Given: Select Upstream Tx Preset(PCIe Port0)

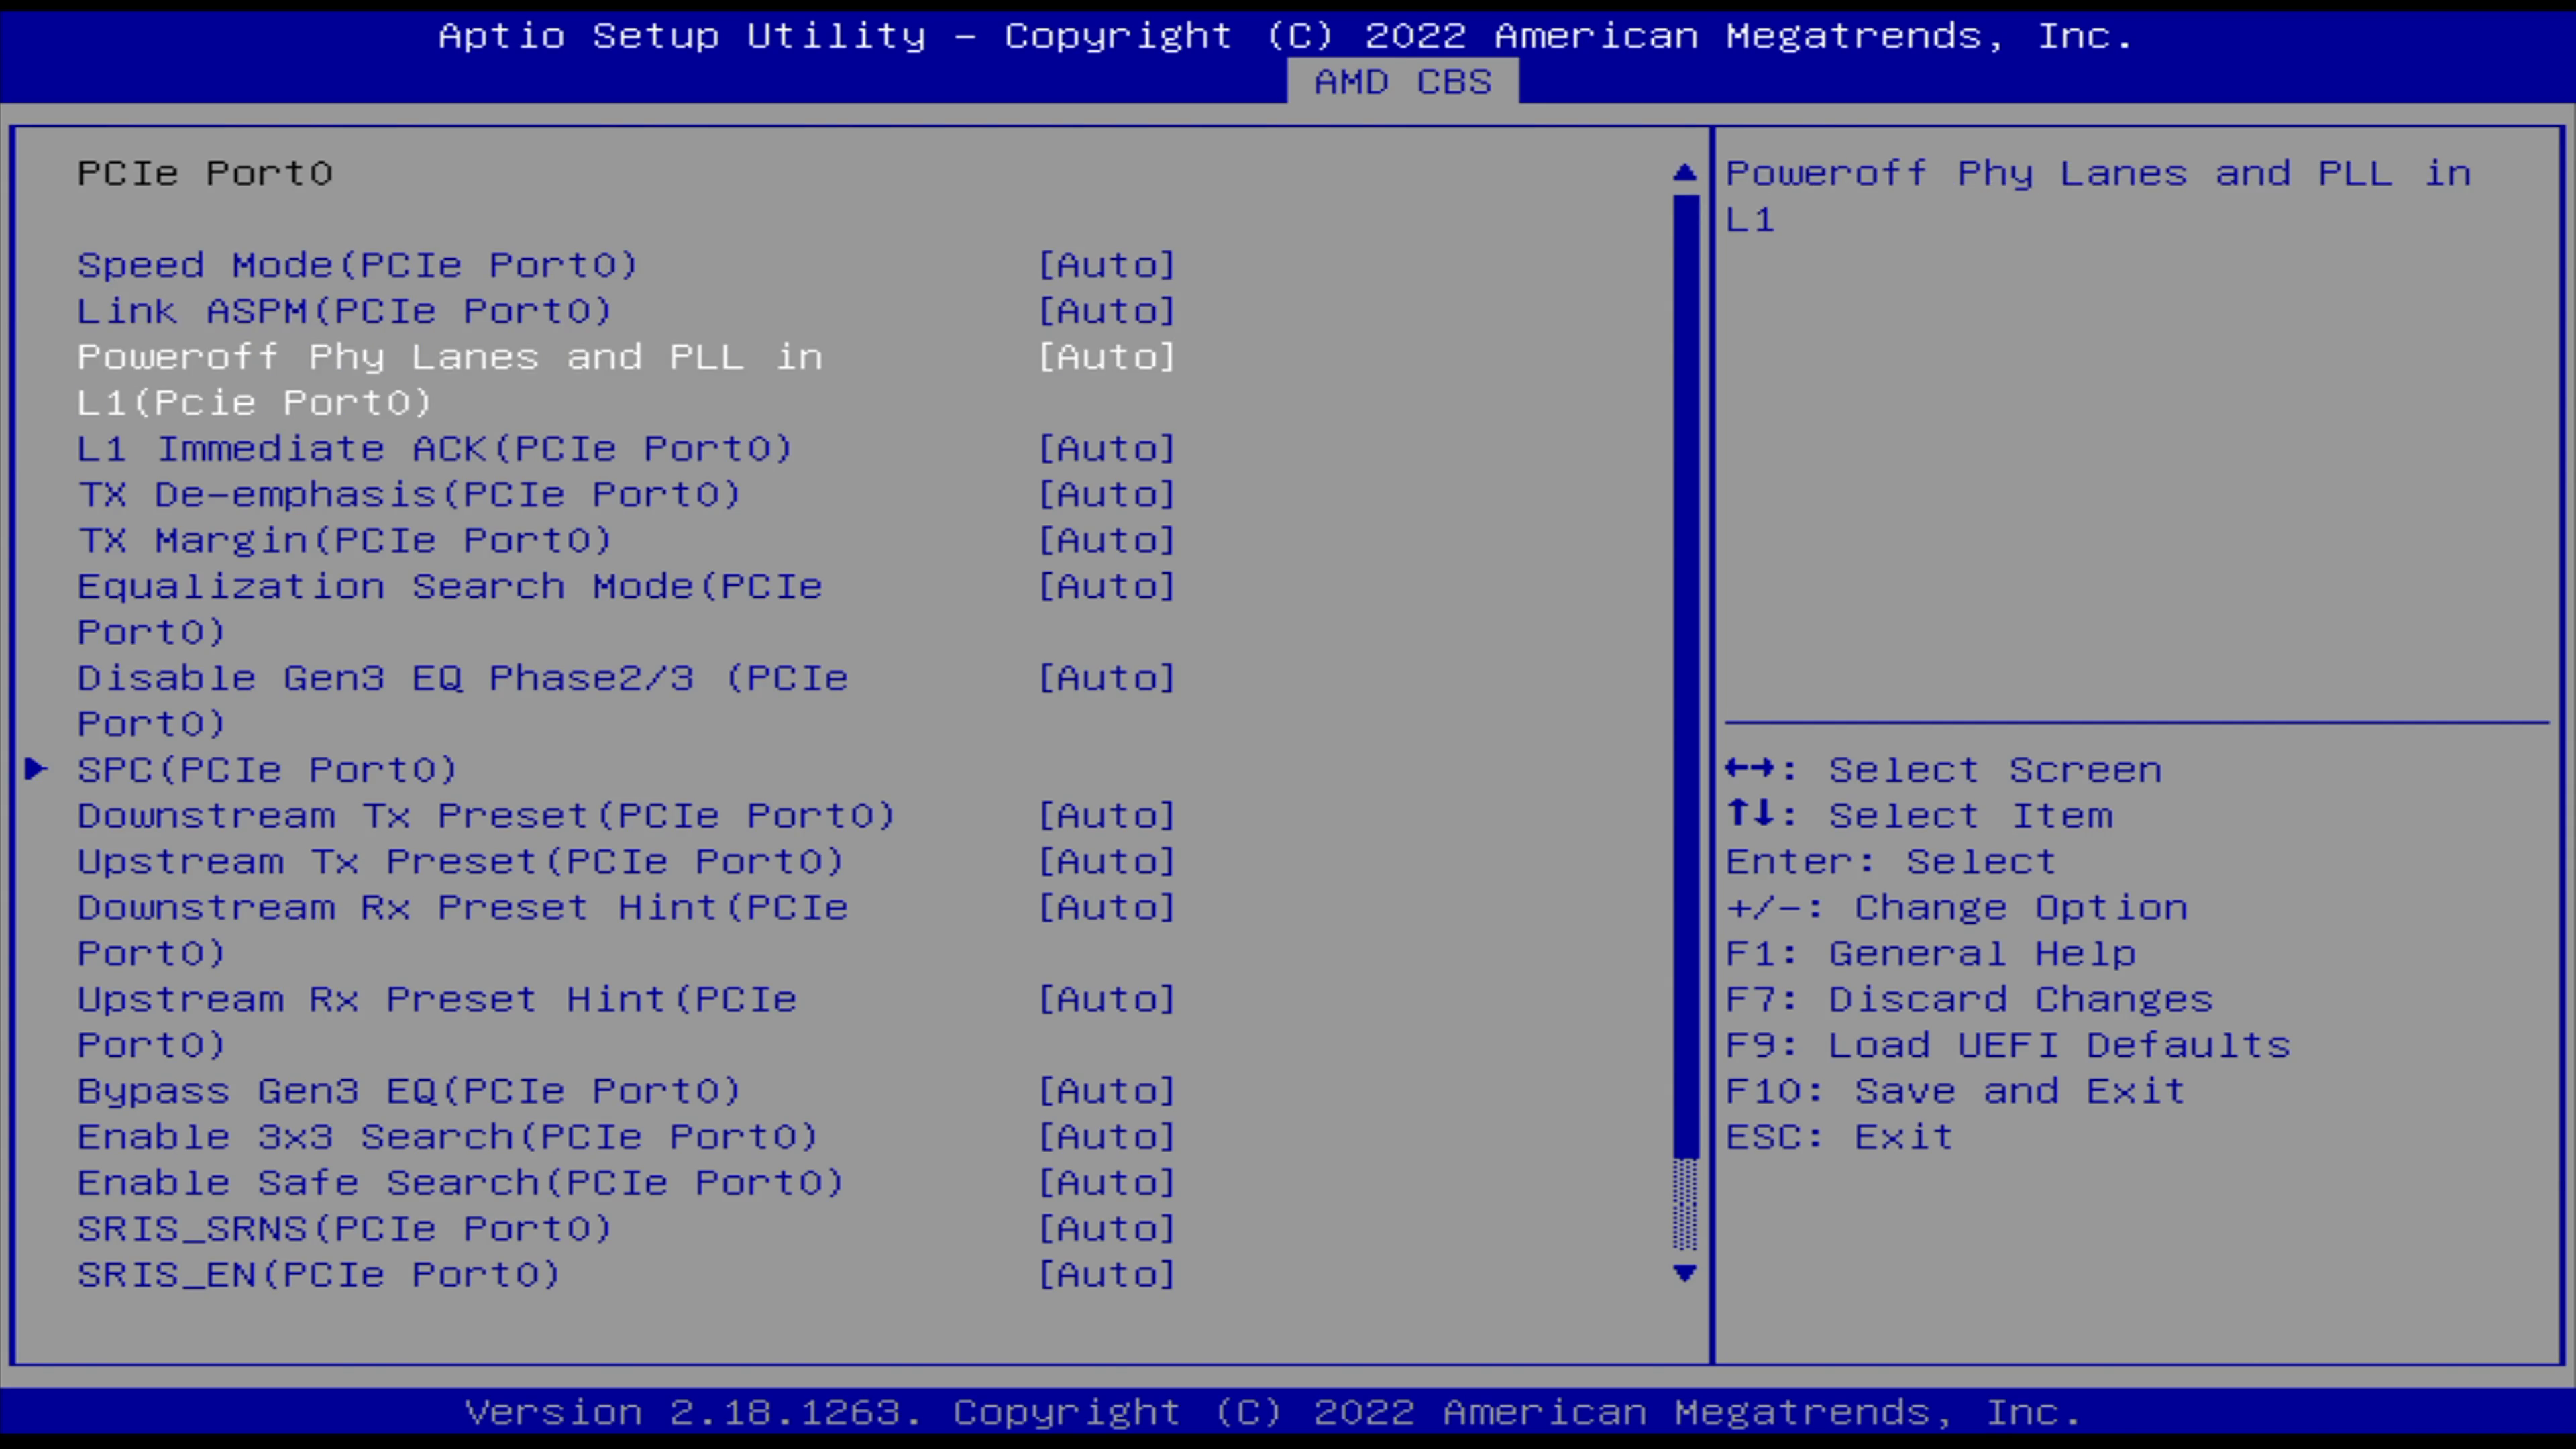Looking at the screenshot, I should pos(460,862).
